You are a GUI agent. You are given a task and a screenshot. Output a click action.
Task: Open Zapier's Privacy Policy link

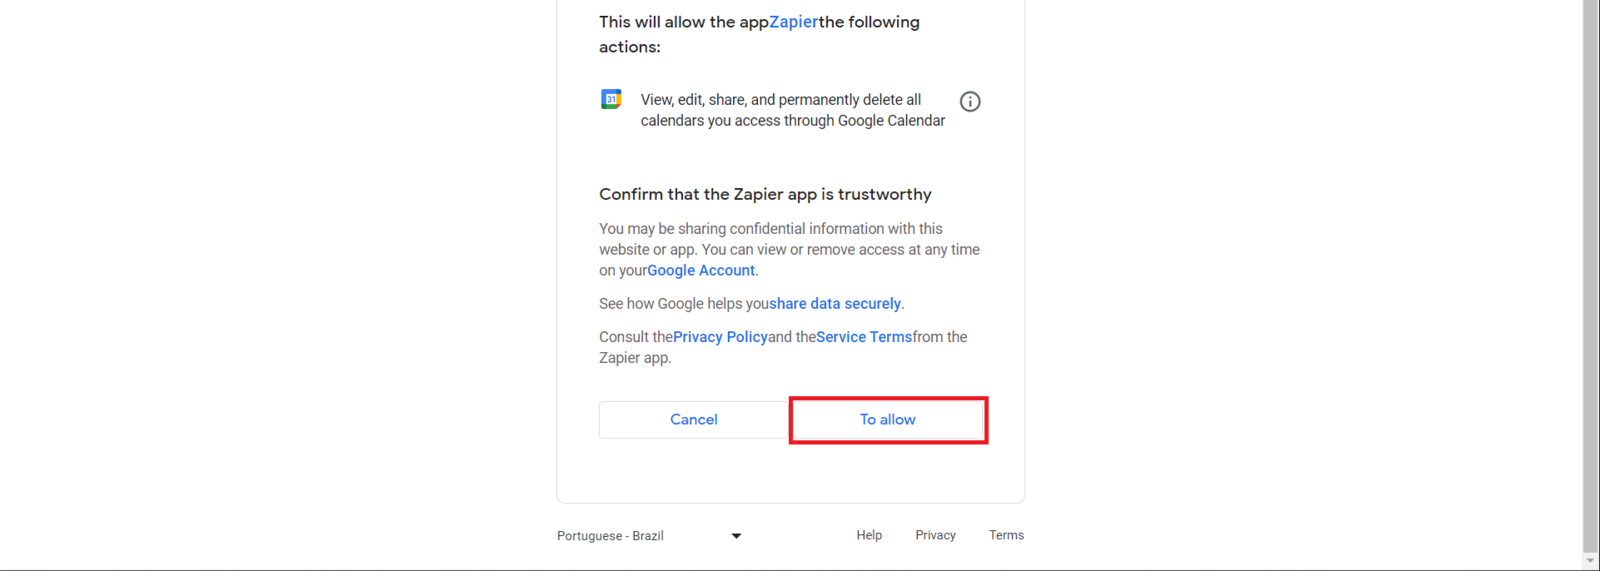point(720,337)
